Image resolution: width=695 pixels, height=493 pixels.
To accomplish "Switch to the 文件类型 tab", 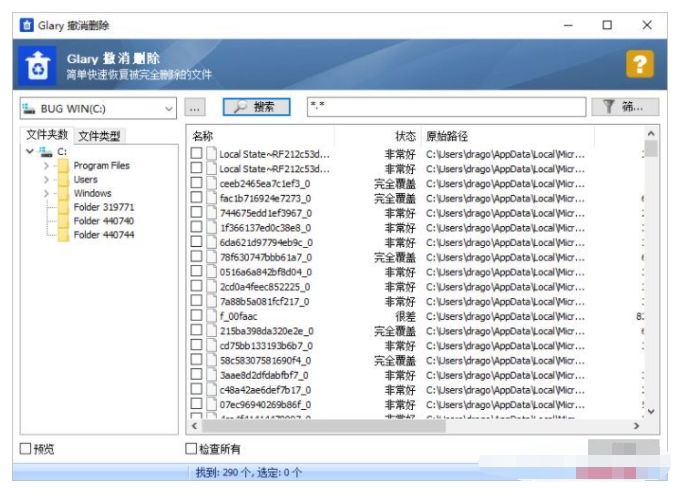I will [x=100, y=136].
